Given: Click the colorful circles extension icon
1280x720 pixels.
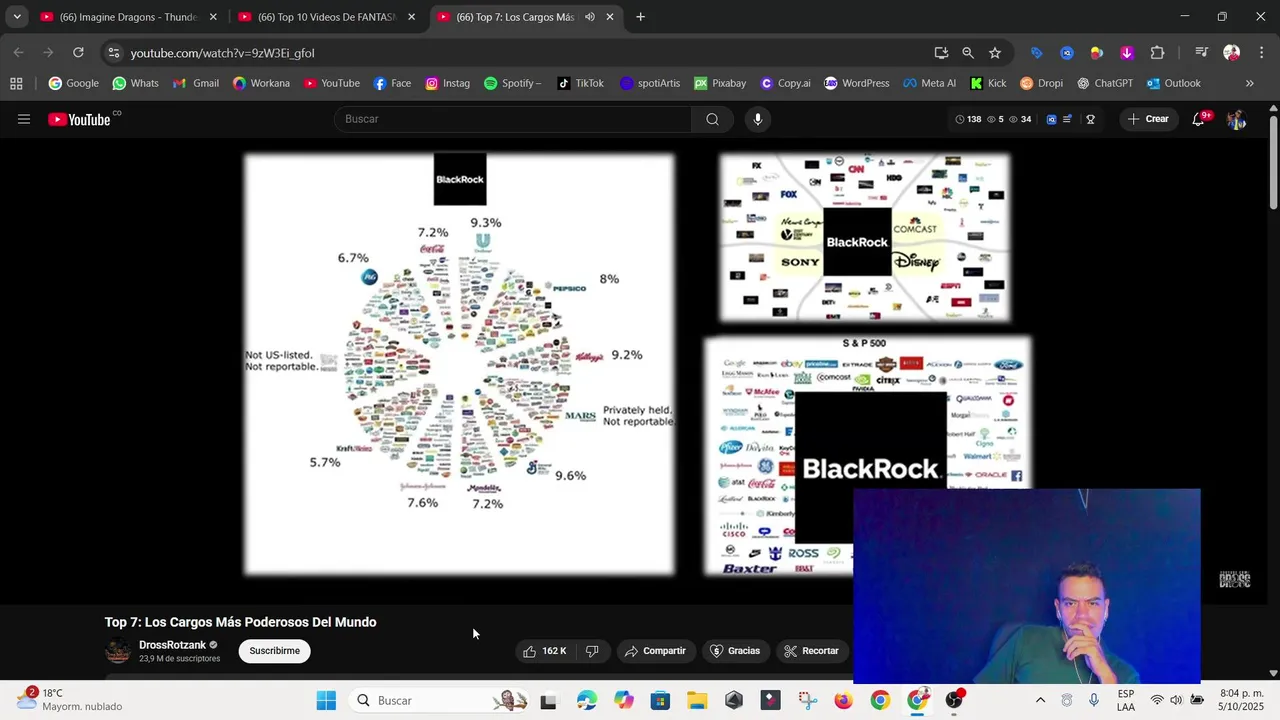Looking at the screenshot, I should click(1097, 53).
